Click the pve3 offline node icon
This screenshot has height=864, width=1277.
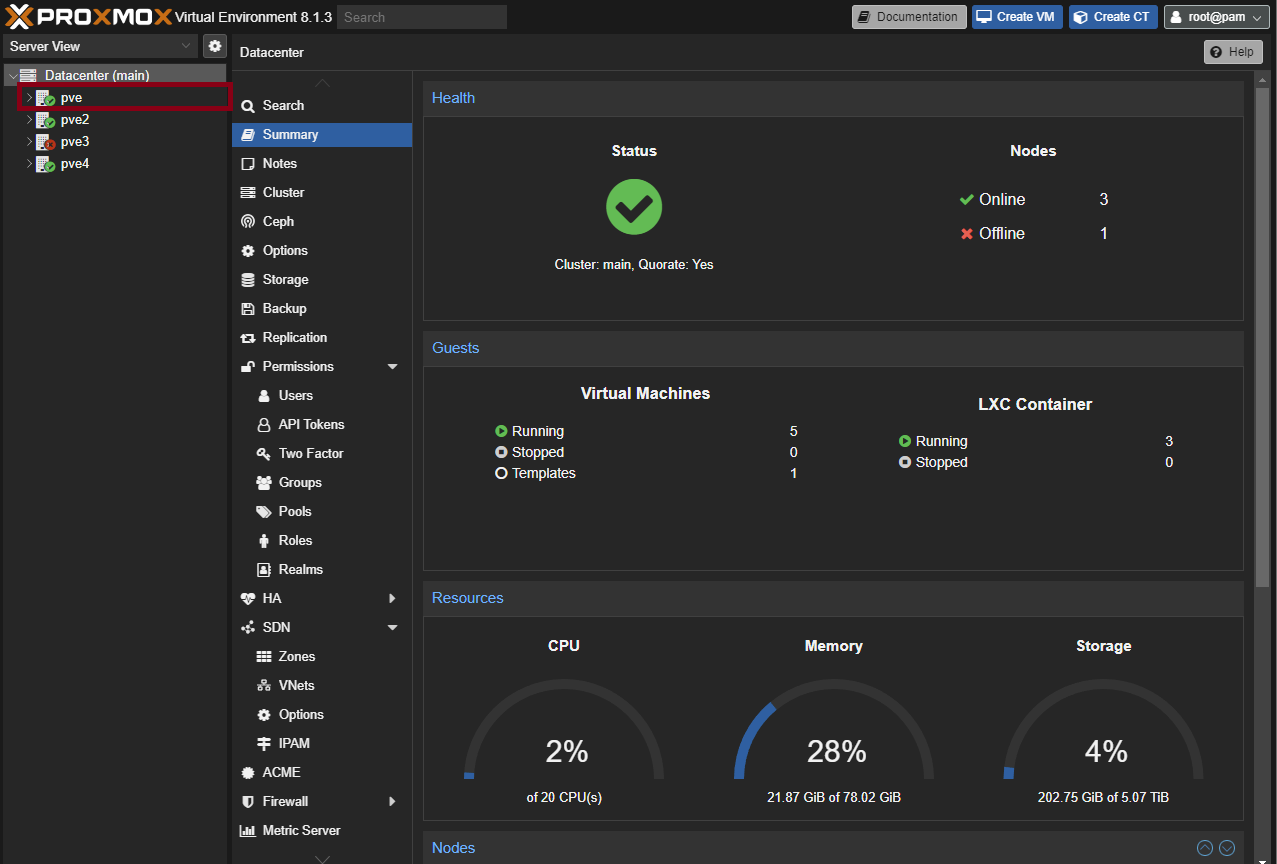coord(45,142)
